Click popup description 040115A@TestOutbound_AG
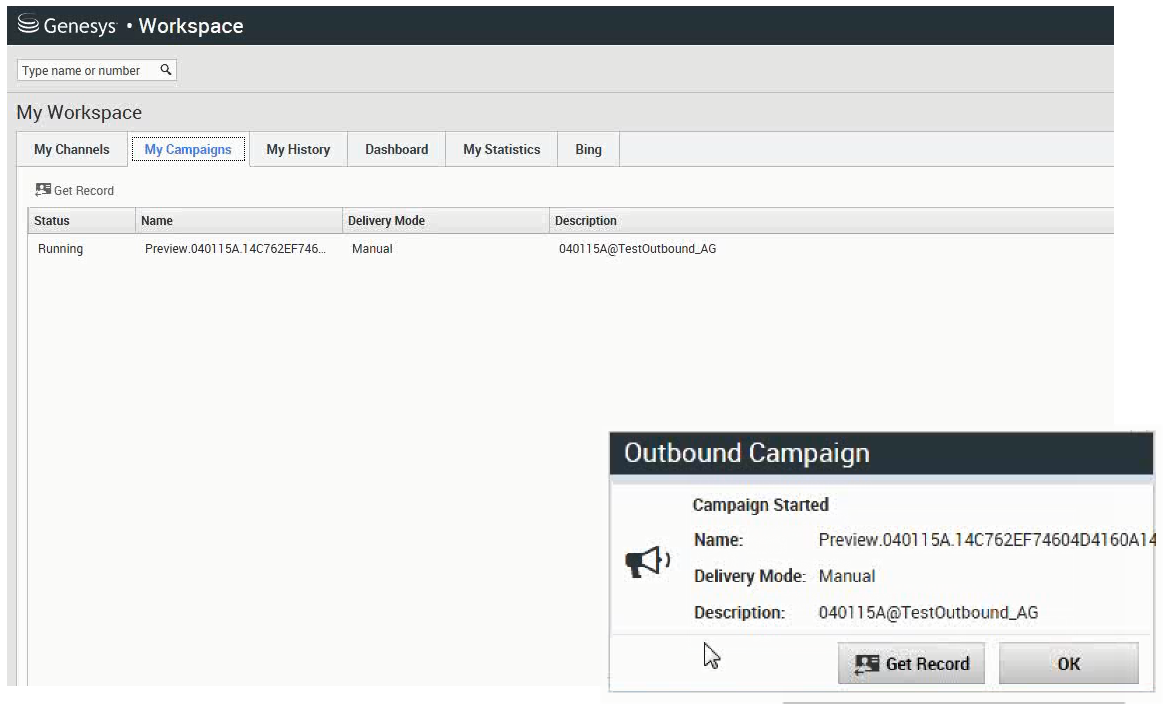The width and height of the screenshot is (1170, 710). (x=928, y=612)
